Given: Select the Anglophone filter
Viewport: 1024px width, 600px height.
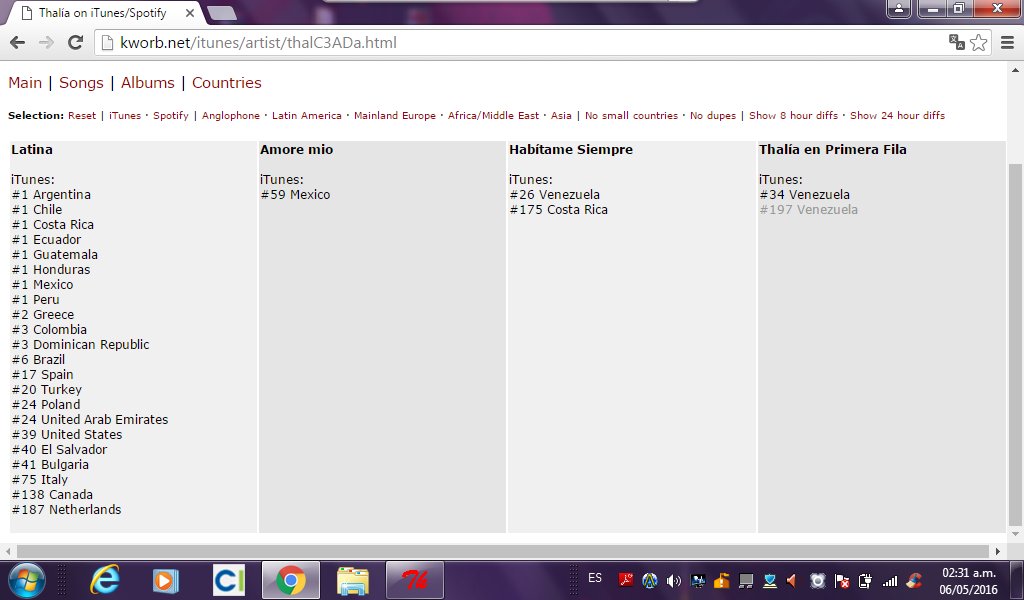Looking at the screenshot, I should [x=231, y=116].
